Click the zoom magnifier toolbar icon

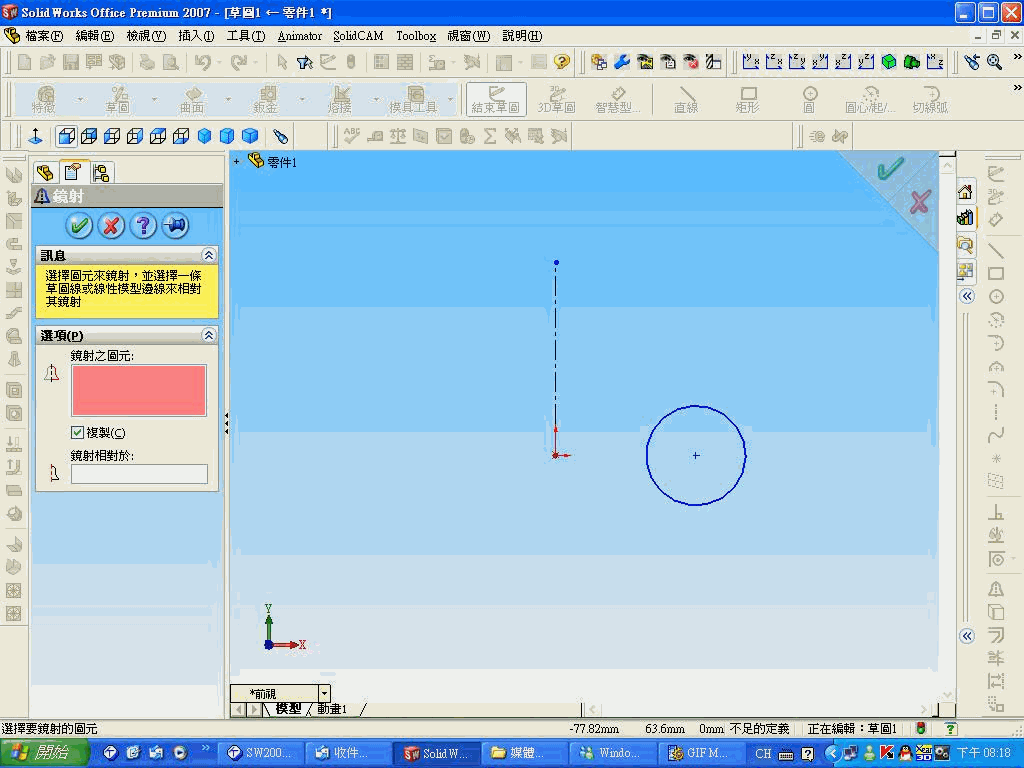pos(995,62)
